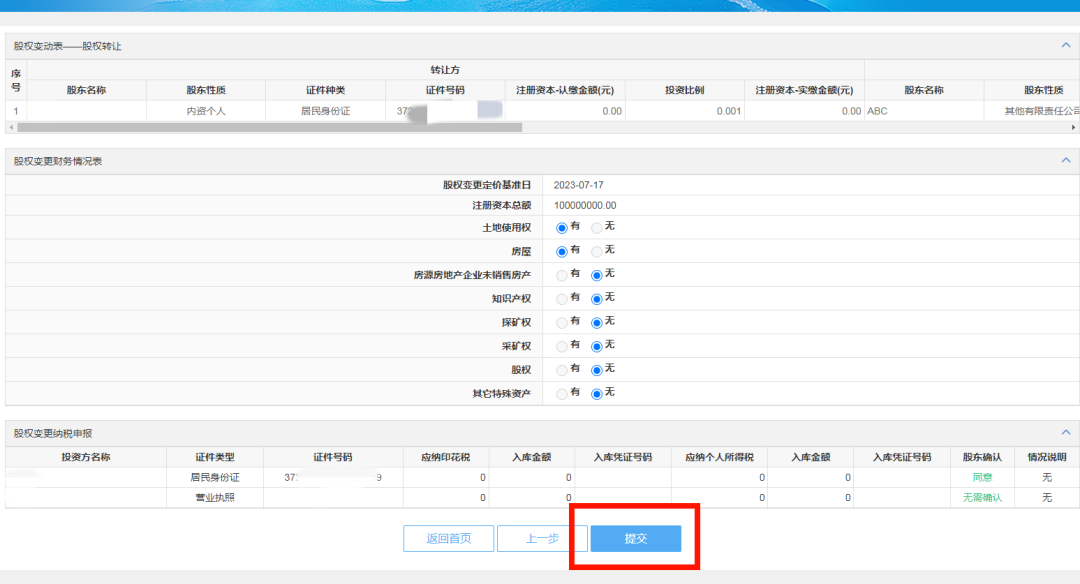Click the 同意 shareholder confirmation status
This screenshot has width=1080, height=584.
coord(982,477)
